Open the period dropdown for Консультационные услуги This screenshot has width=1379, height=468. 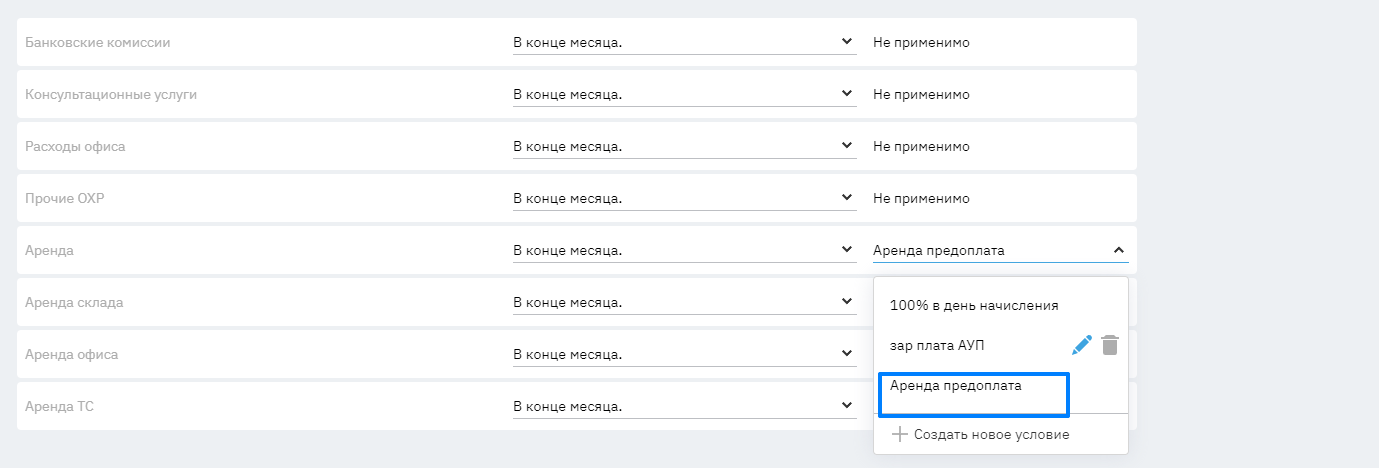[684, 95]
